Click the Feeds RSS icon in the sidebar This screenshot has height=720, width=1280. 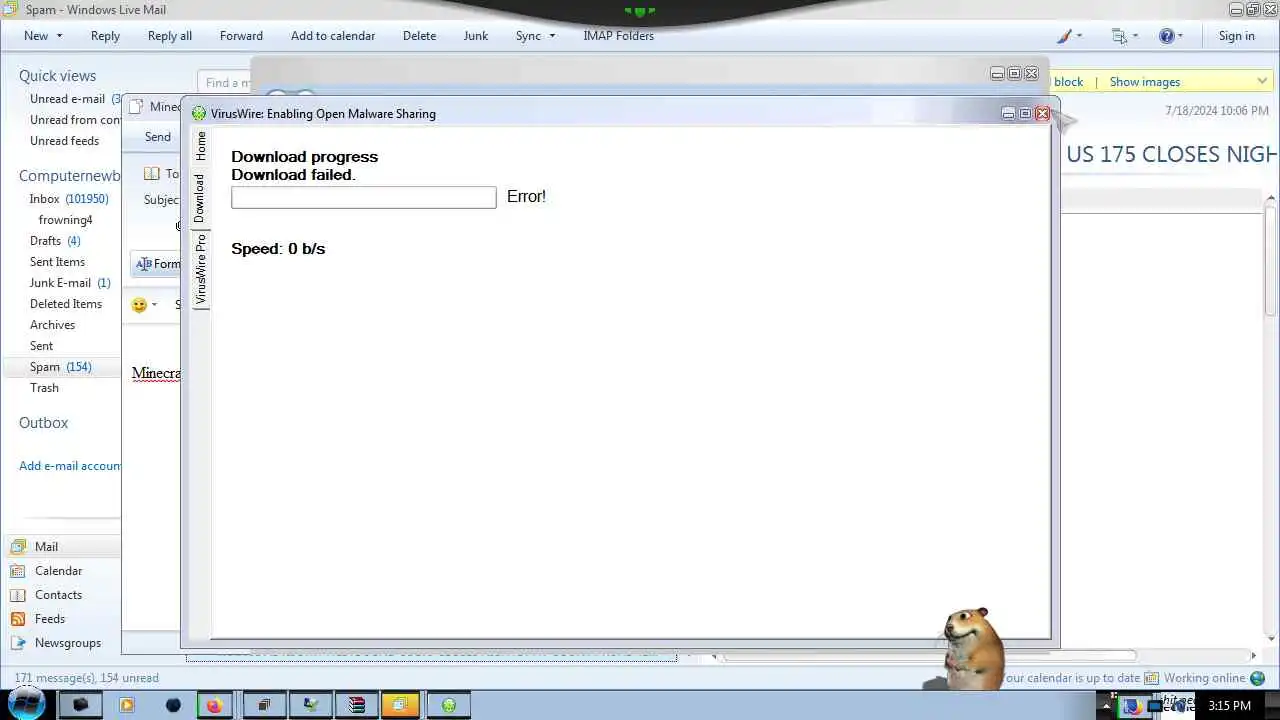[17, 619]
